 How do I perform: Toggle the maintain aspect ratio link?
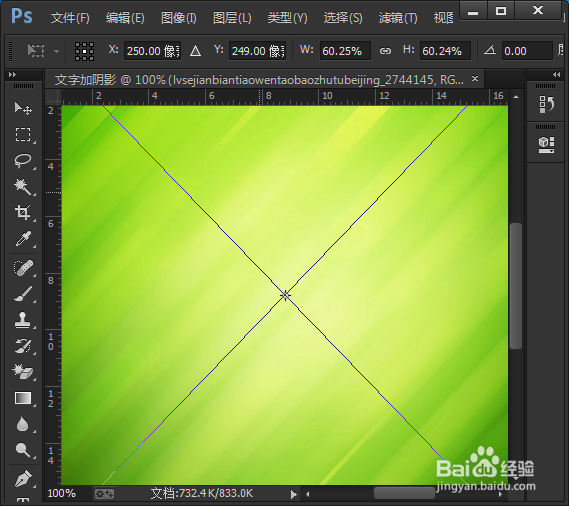(385, 51)
